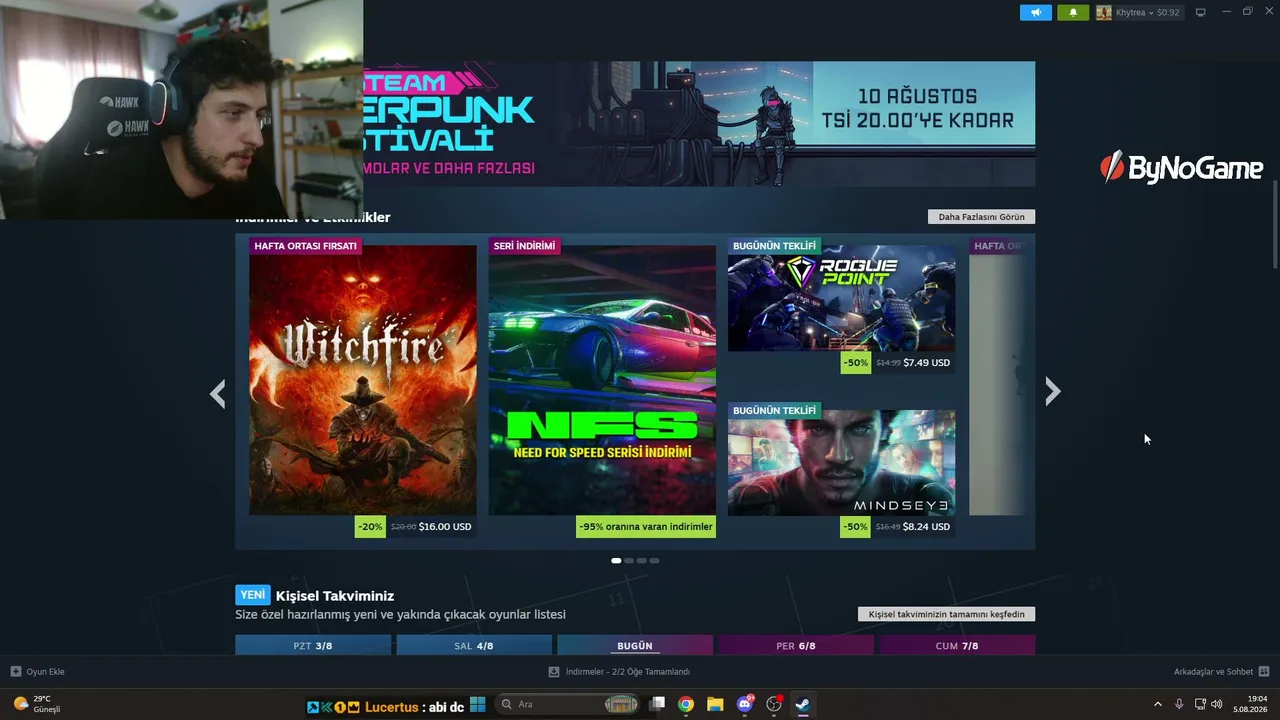Select the CUM 7/8 calendar tab
Viewport: 1280px width, 720px height.
pos(957,646)
